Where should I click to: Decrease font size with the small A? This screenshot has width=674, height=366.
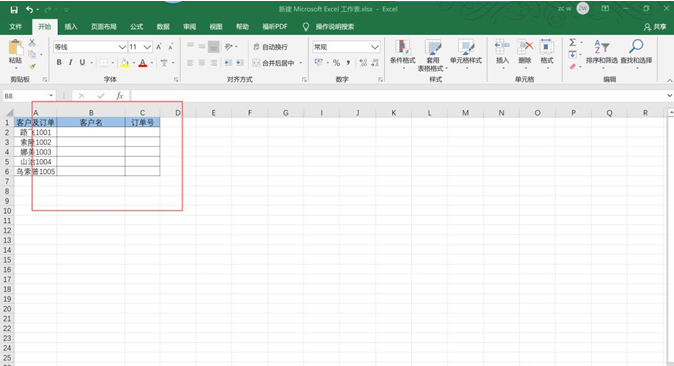point(171,47)
